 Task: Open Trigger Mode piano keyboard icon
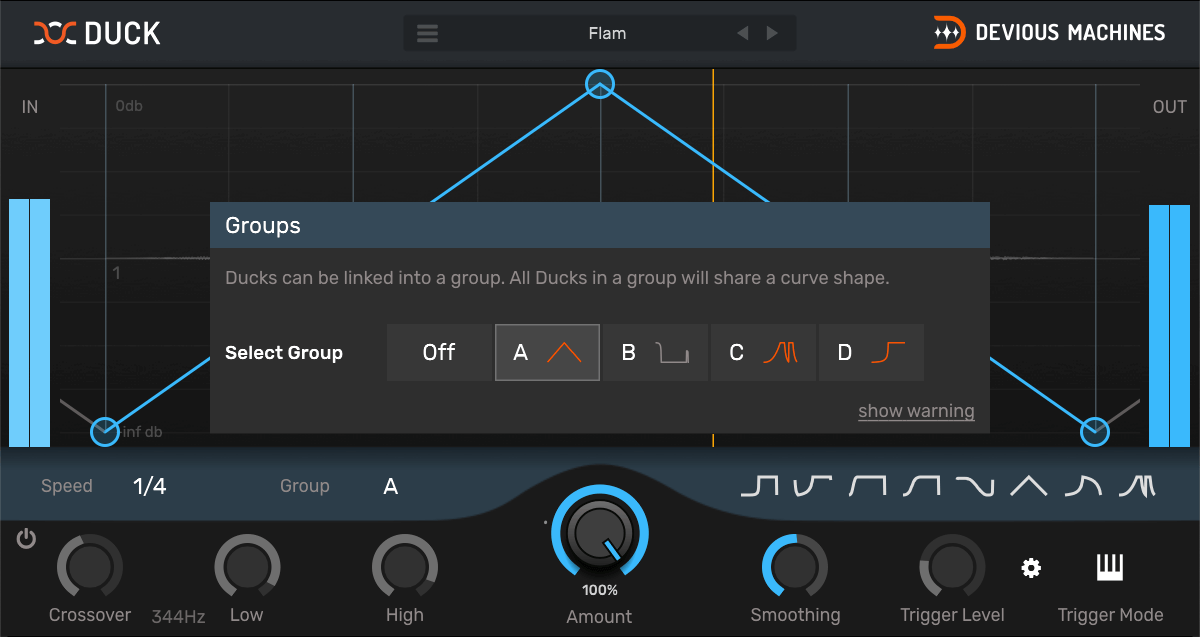coord(1110,568)
